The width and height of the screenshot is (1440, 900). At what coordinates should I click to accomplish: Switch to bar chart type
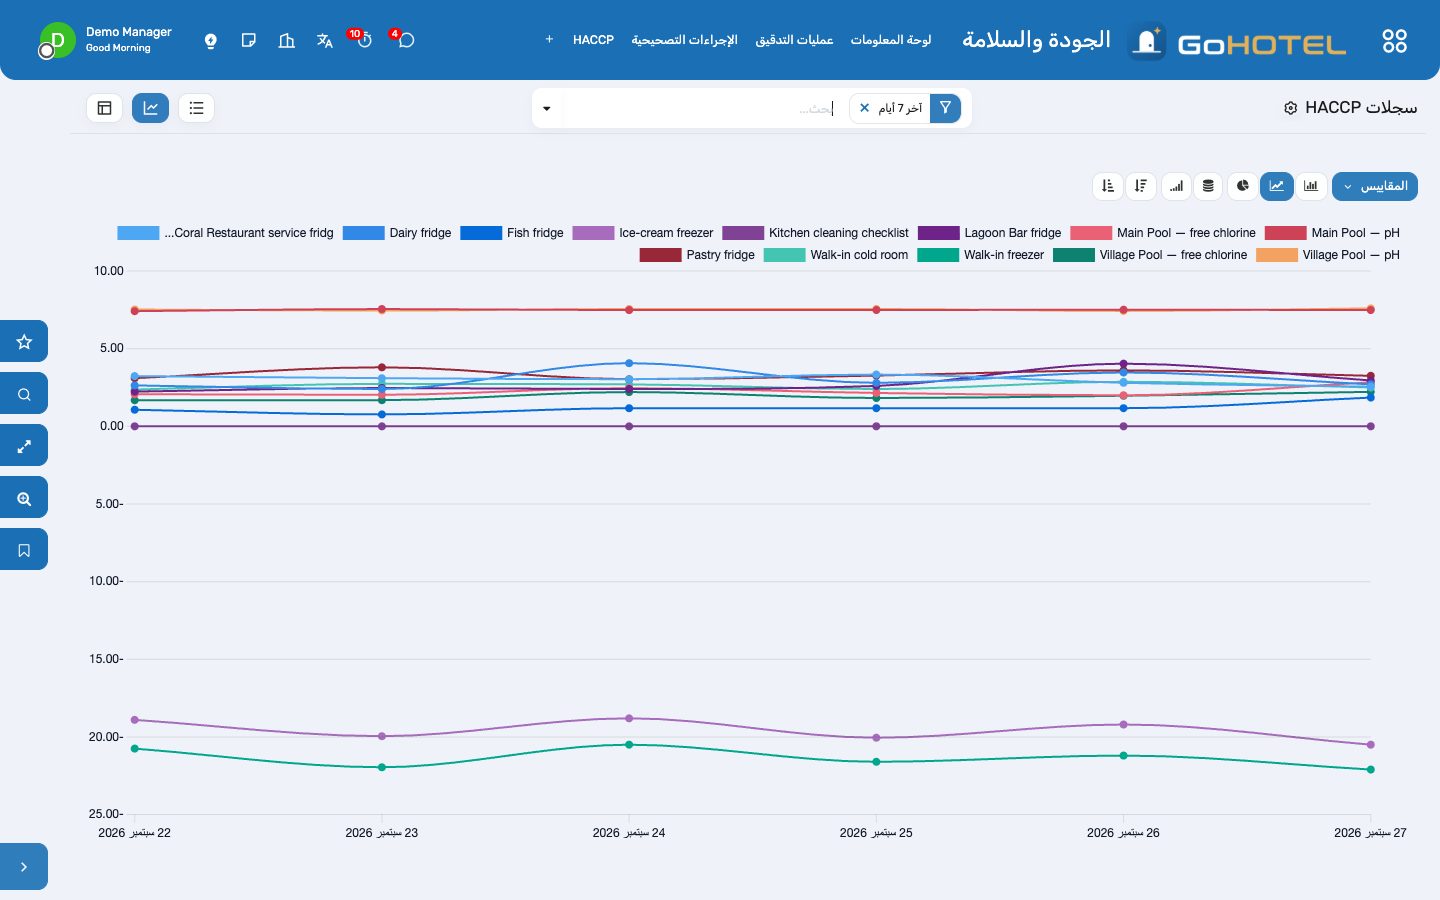pyautogui.click(x=1311, y=186)
